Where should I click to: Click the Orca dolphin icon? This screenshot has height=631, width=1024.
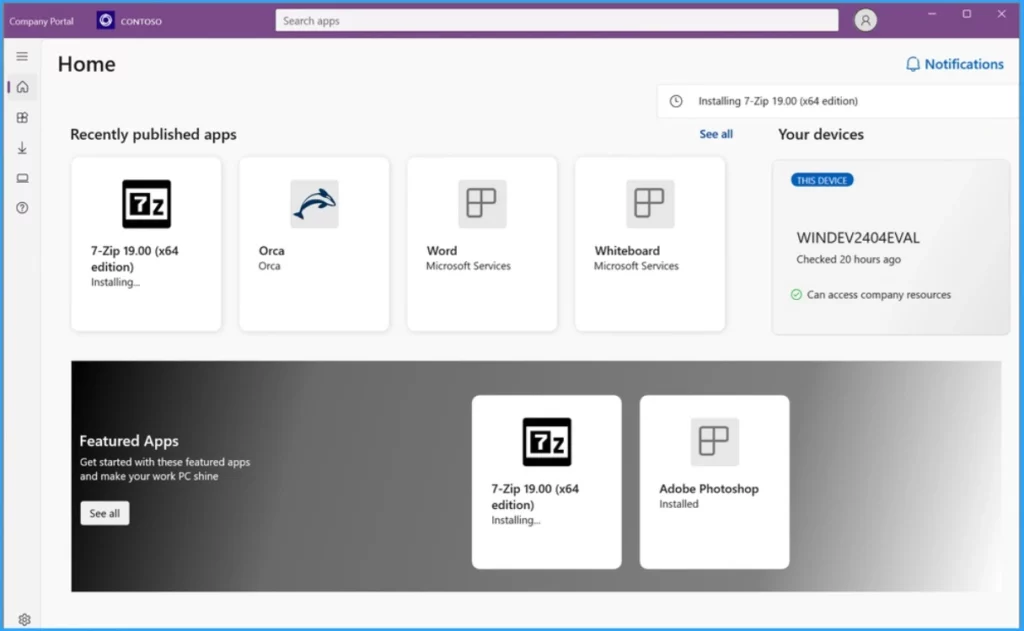tap(314, 204)
